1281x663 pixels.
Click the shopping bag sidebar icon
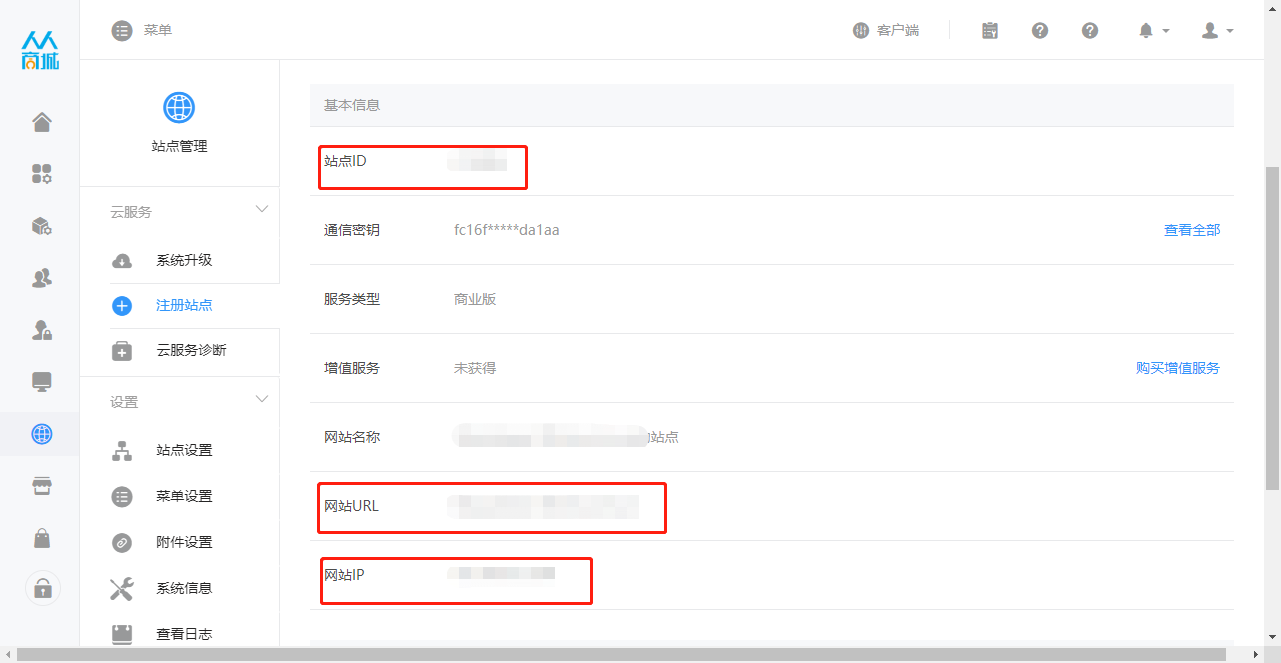point(41,538)
